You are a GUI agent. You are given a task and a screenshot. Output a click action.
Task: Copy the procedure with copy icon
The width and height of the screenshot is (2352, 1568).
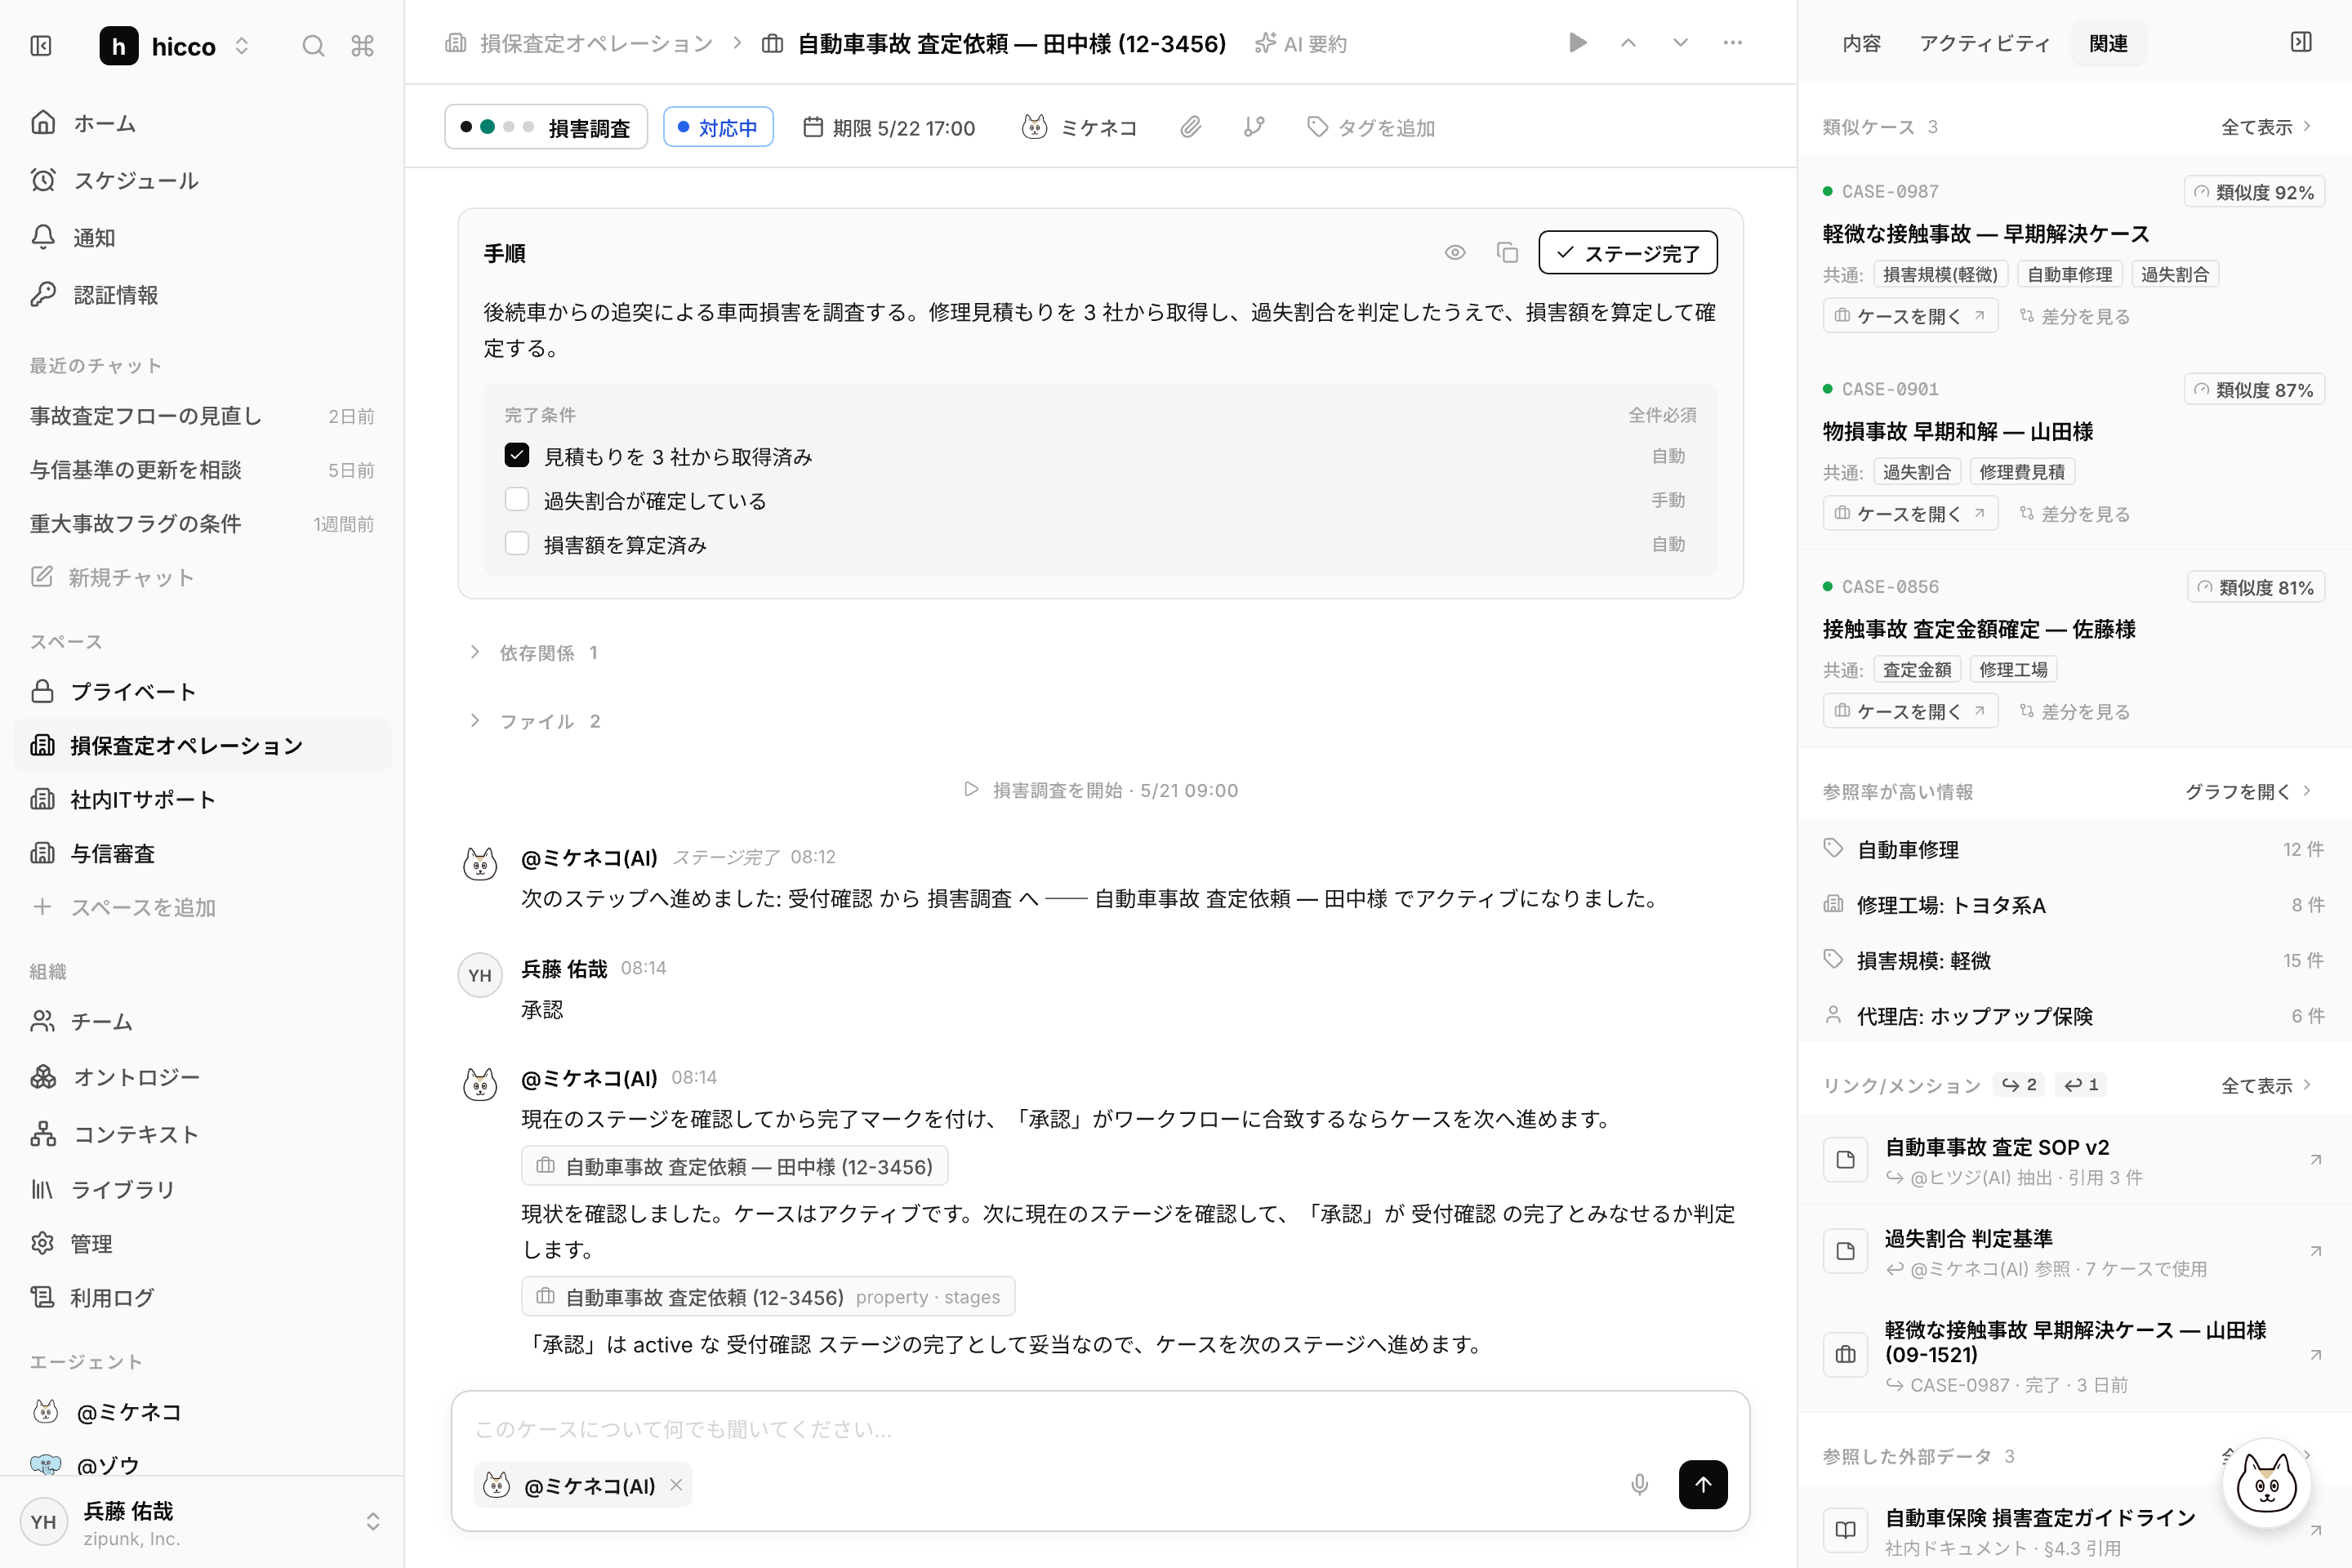1507,253
